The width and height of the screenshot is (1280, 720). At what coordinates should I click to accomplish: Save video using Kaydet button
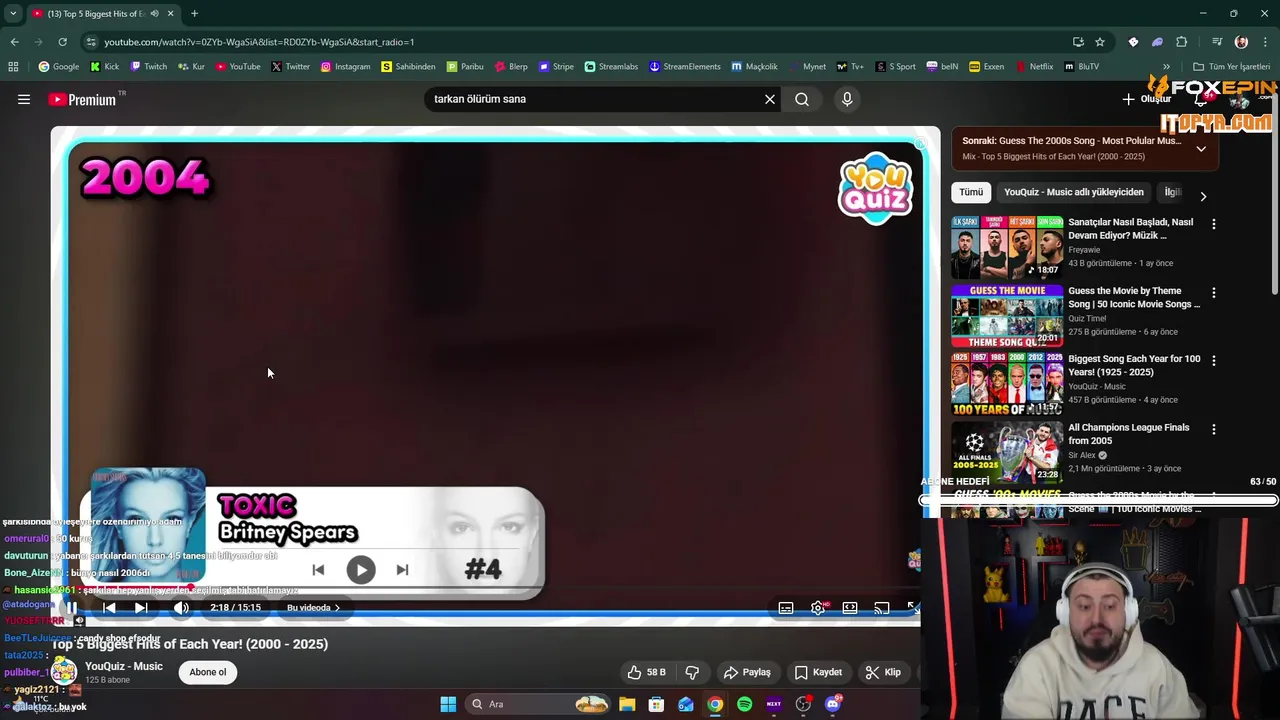[818, 672]
